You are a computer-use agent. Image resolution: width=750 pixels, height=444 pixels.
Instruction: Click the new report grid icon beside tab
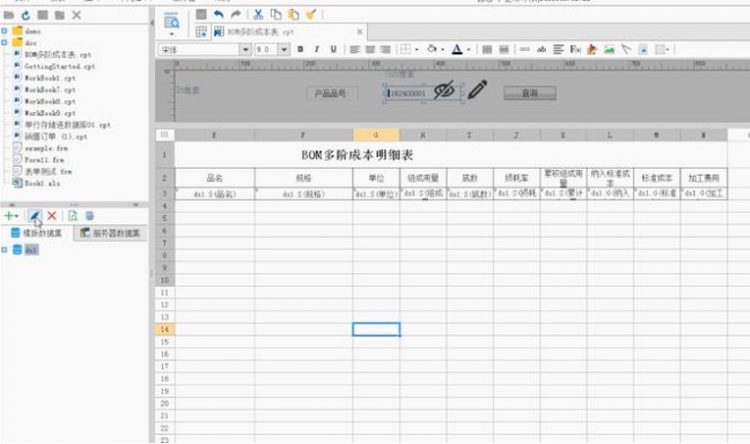(201, 32)
